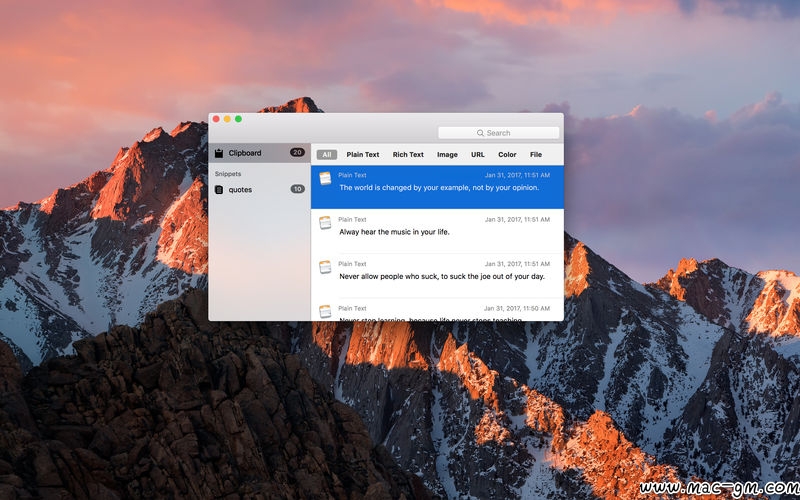The width and height of the screenshot is (800, 500).
Task: Click the note icon of the highlighted entry
Action: coord(325,178)
